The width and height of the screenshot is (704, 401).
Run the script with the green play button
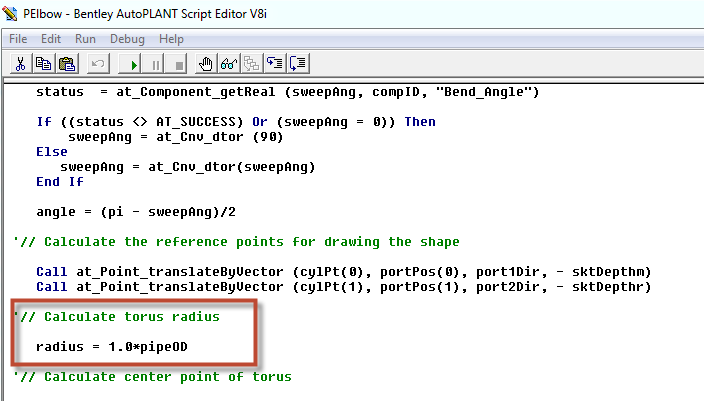(131, 64)
